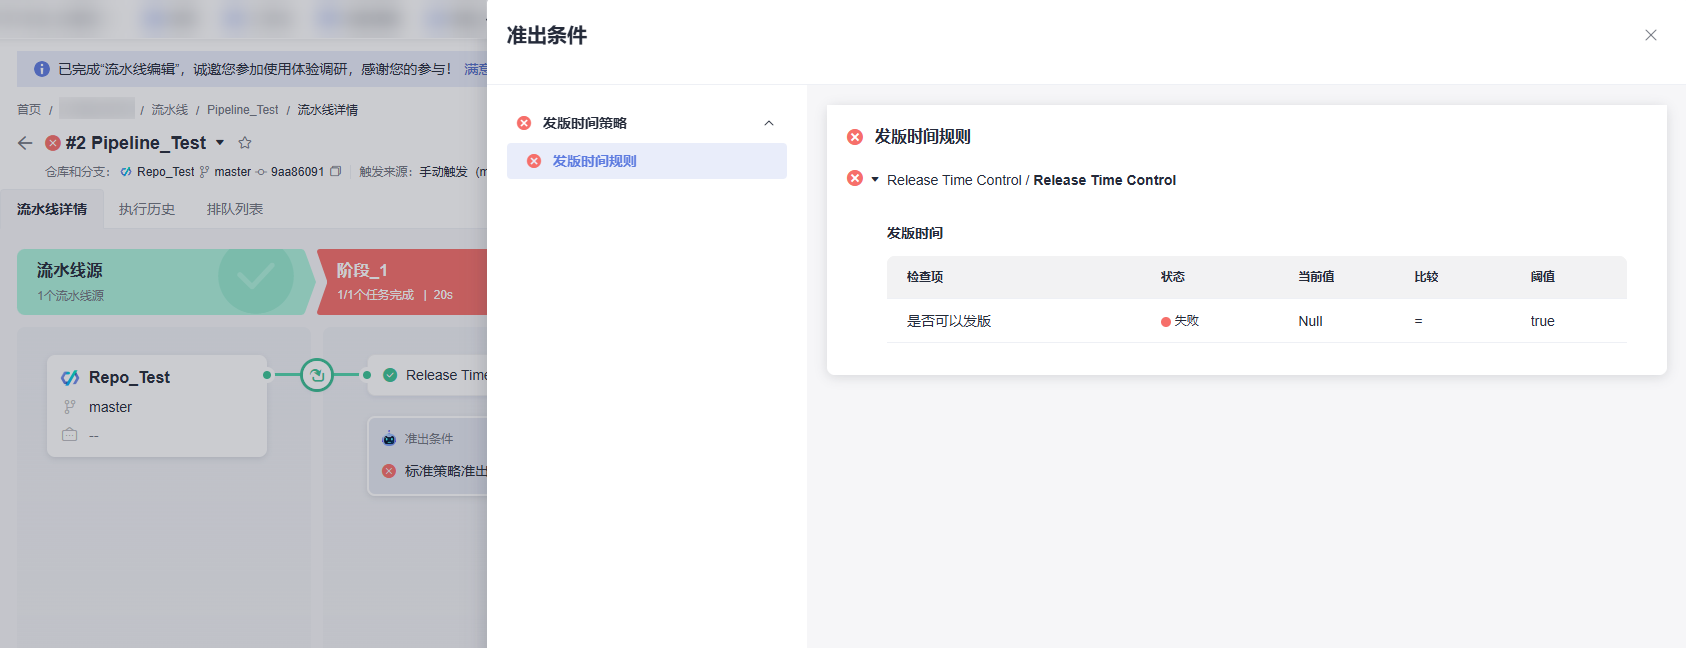Open the Repo_Test source card
Image resolution: width=1686 pixels, height=648 pixels.
click(157, 406)
